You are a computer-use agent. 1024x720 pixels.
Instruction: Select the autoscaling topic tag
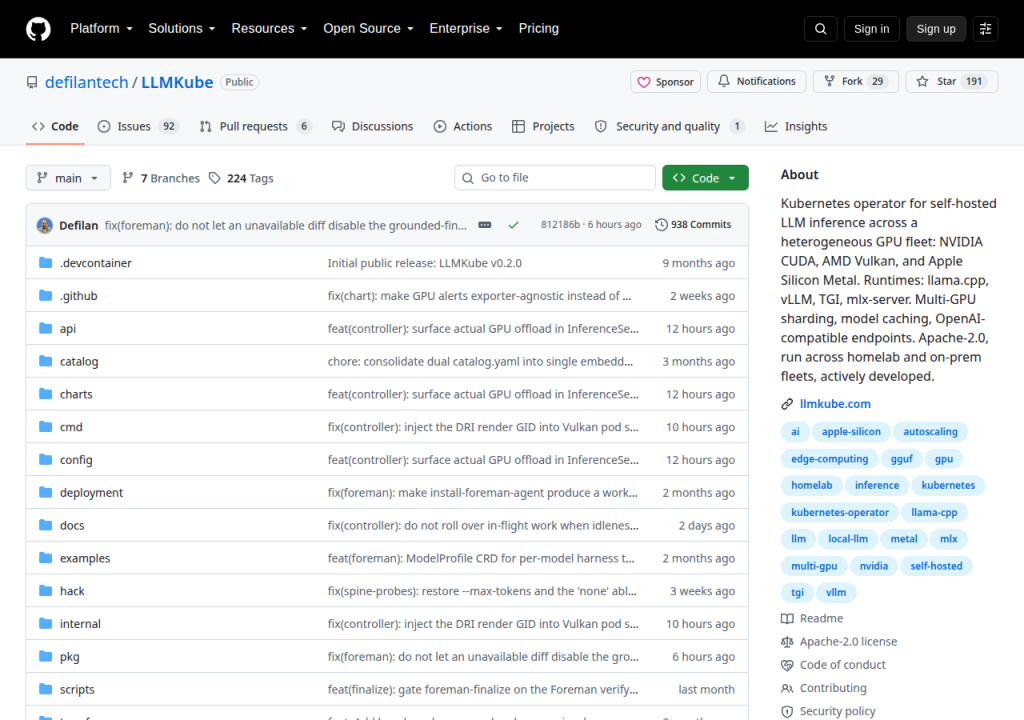[x=930, y=431]
